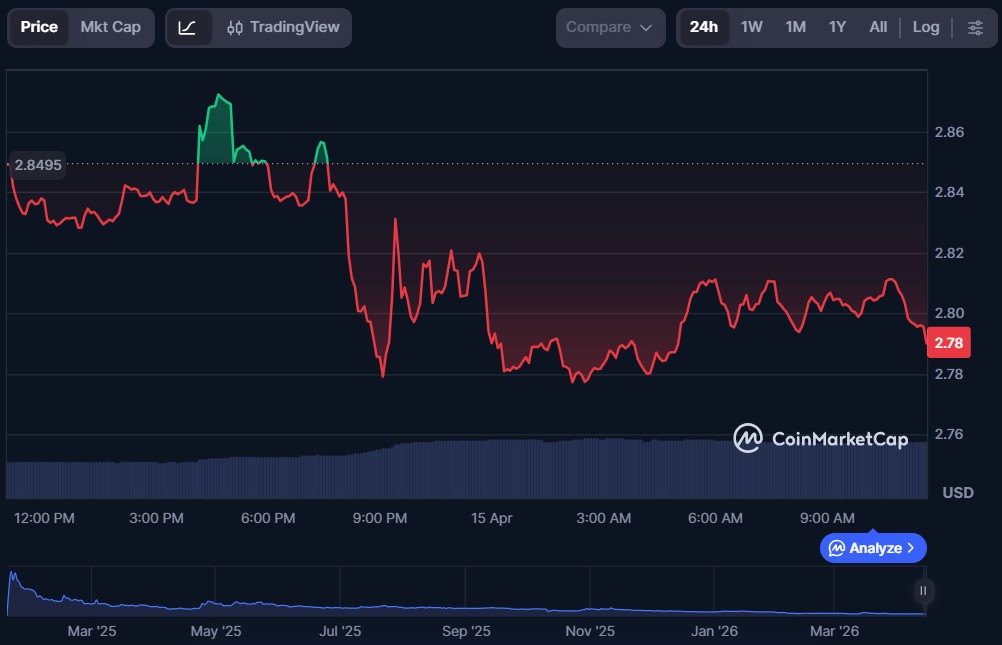Select the line chart view icon
1002x645 pixels.
pyautogui.click(x=187, y=27)
